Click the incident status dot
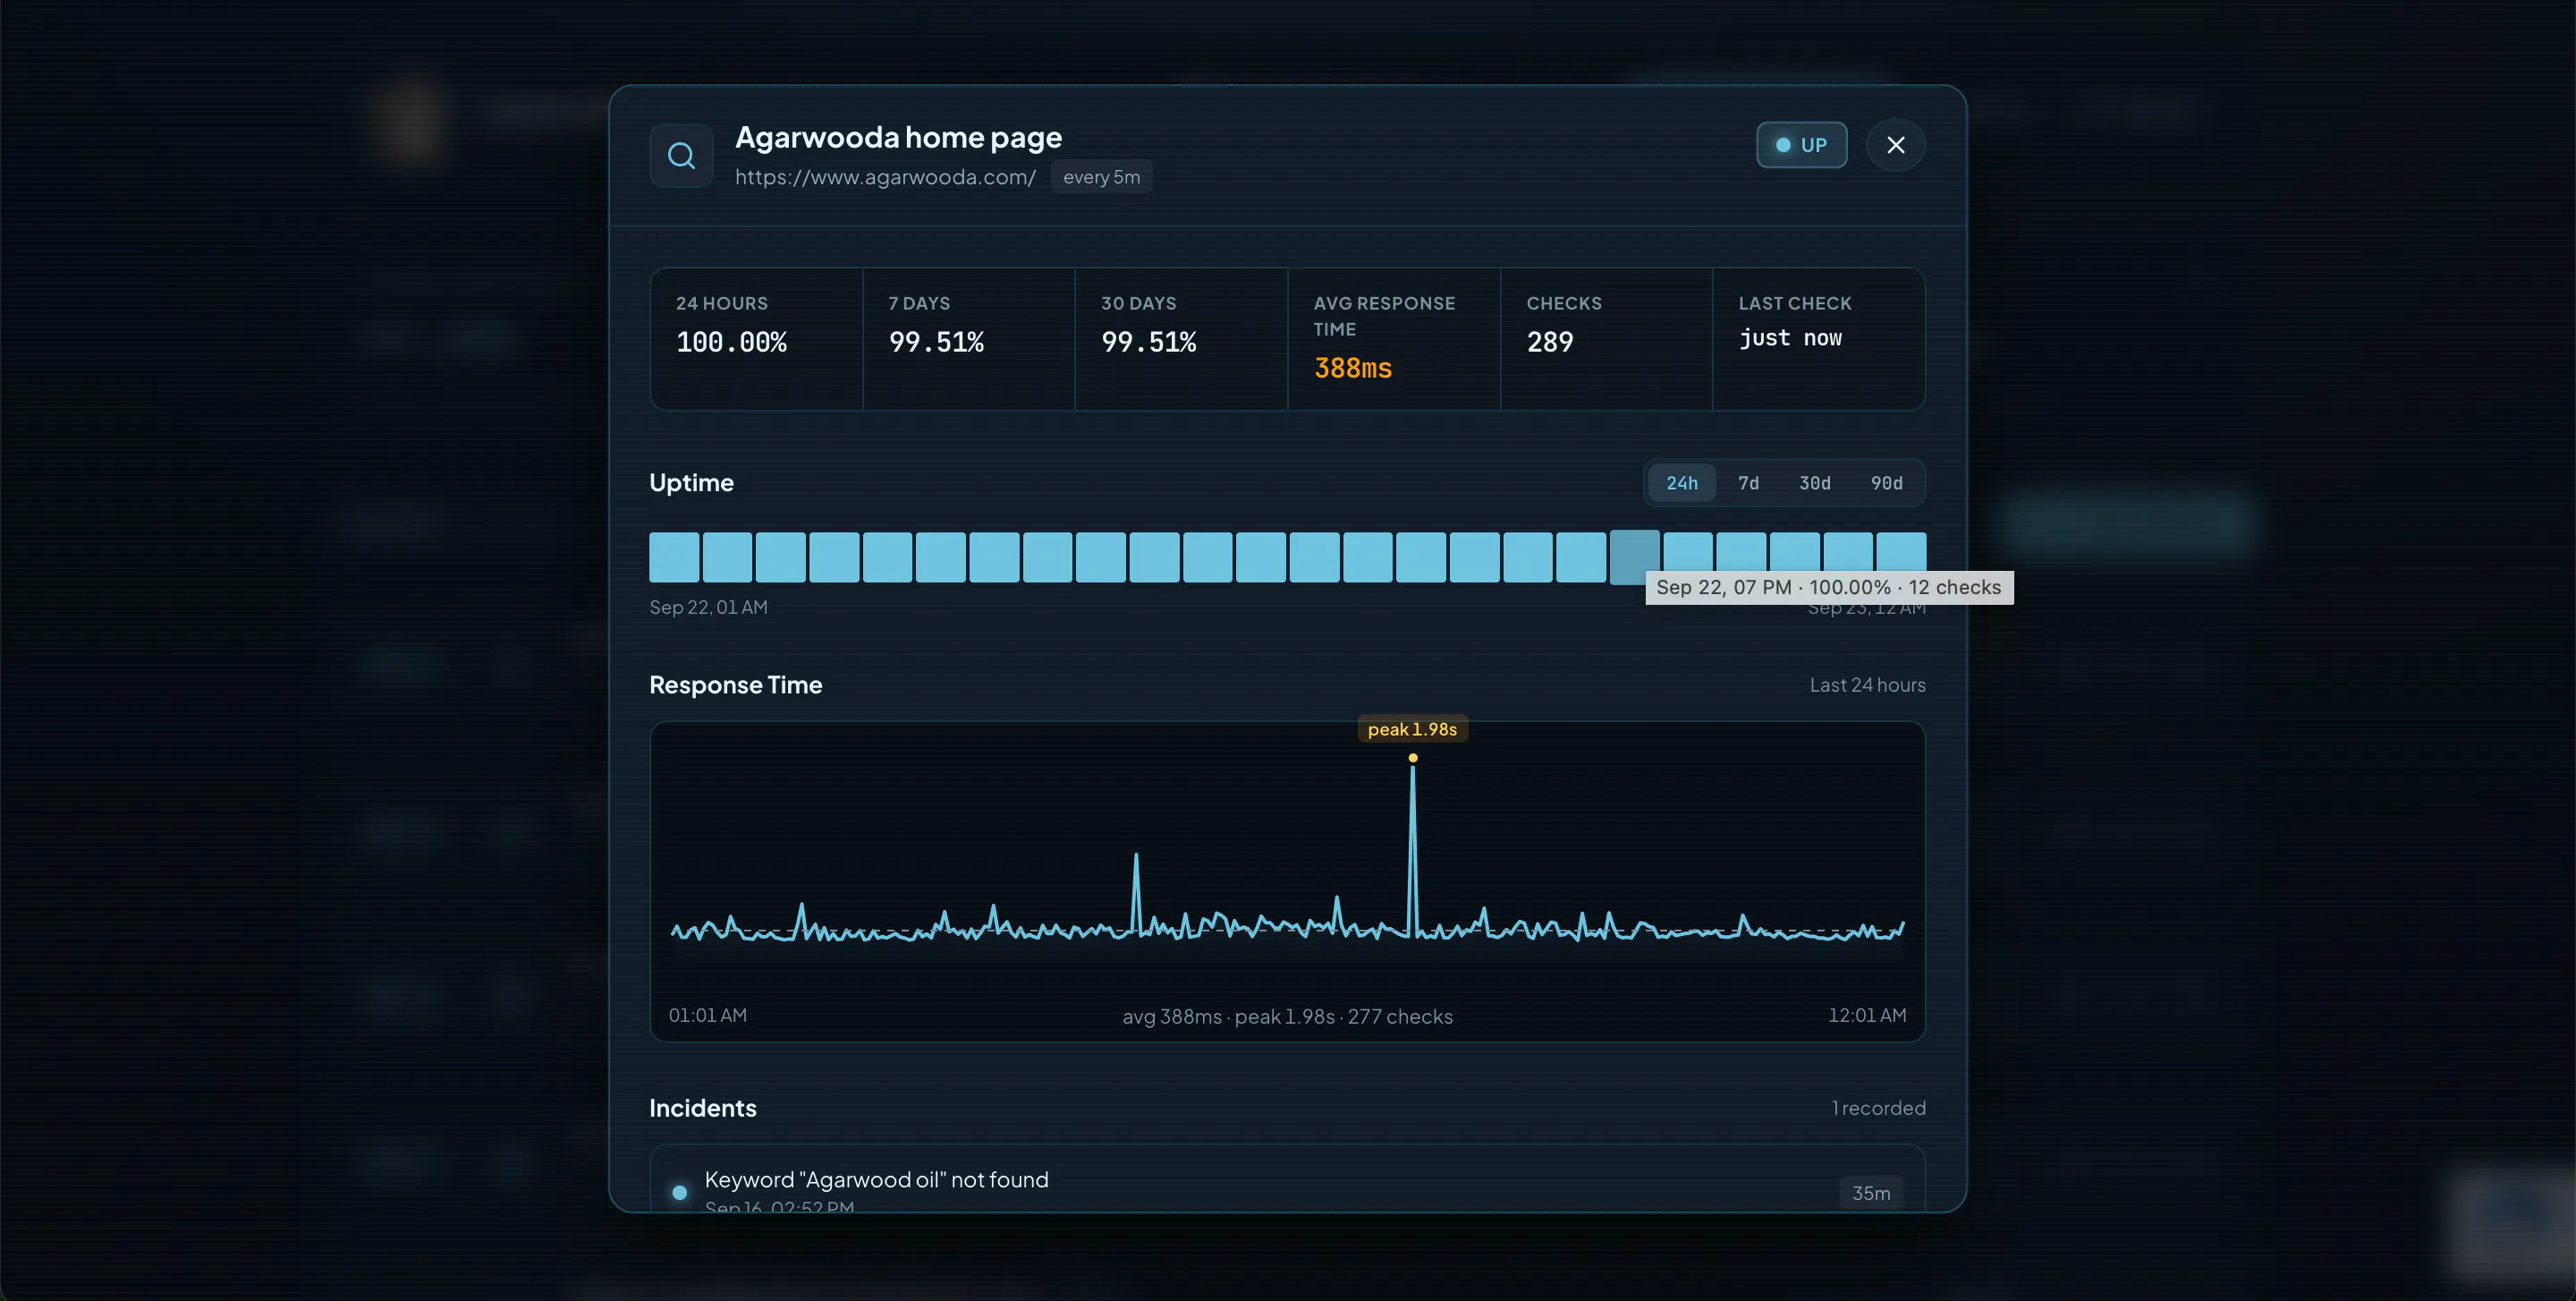 [x=680, y=1192]
